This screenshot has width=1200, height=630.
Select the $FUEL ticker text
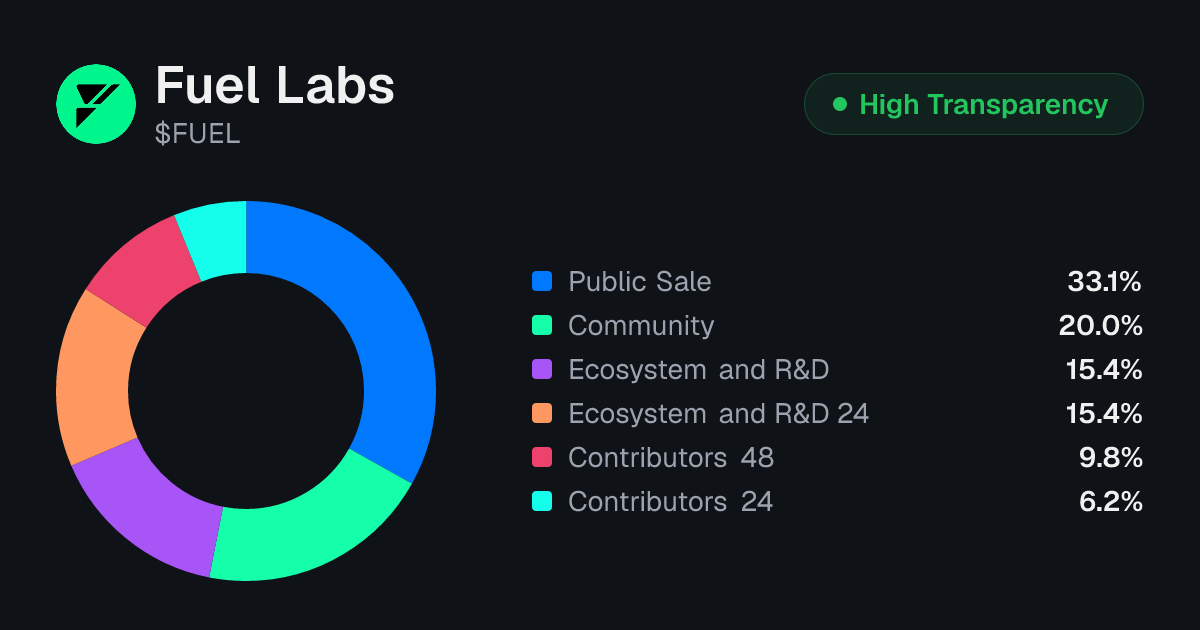tap(198, 134)
